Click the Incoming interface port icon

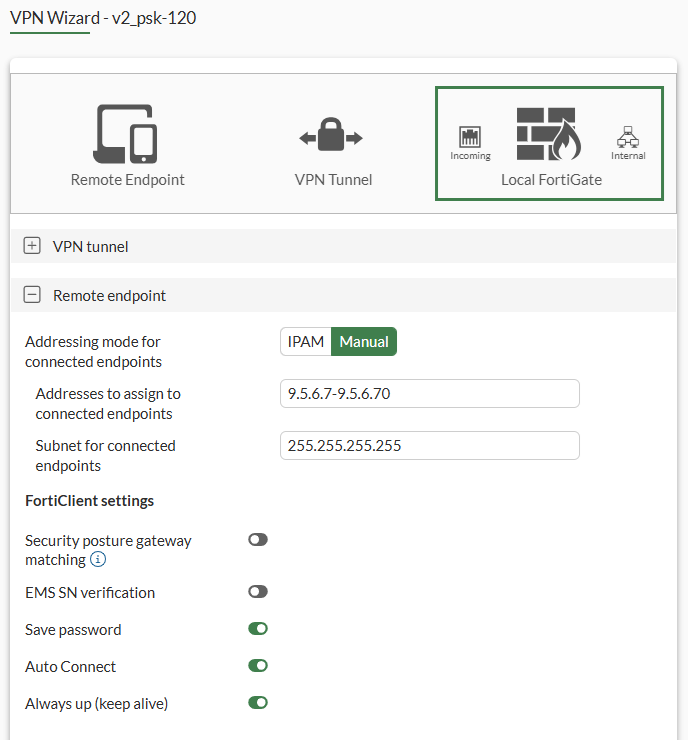click(470, 137)
